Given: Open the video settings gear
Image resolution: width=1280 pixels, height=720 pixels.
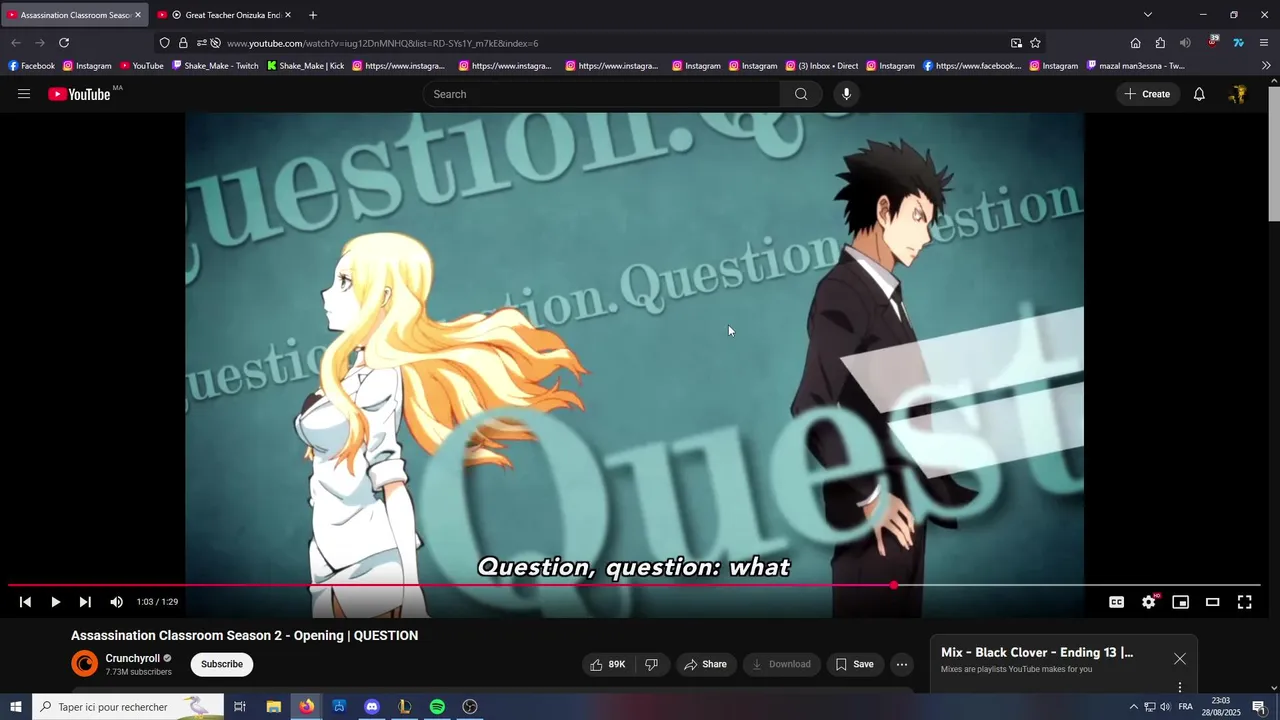Looking at the screenshot, I should (1148, 602).
